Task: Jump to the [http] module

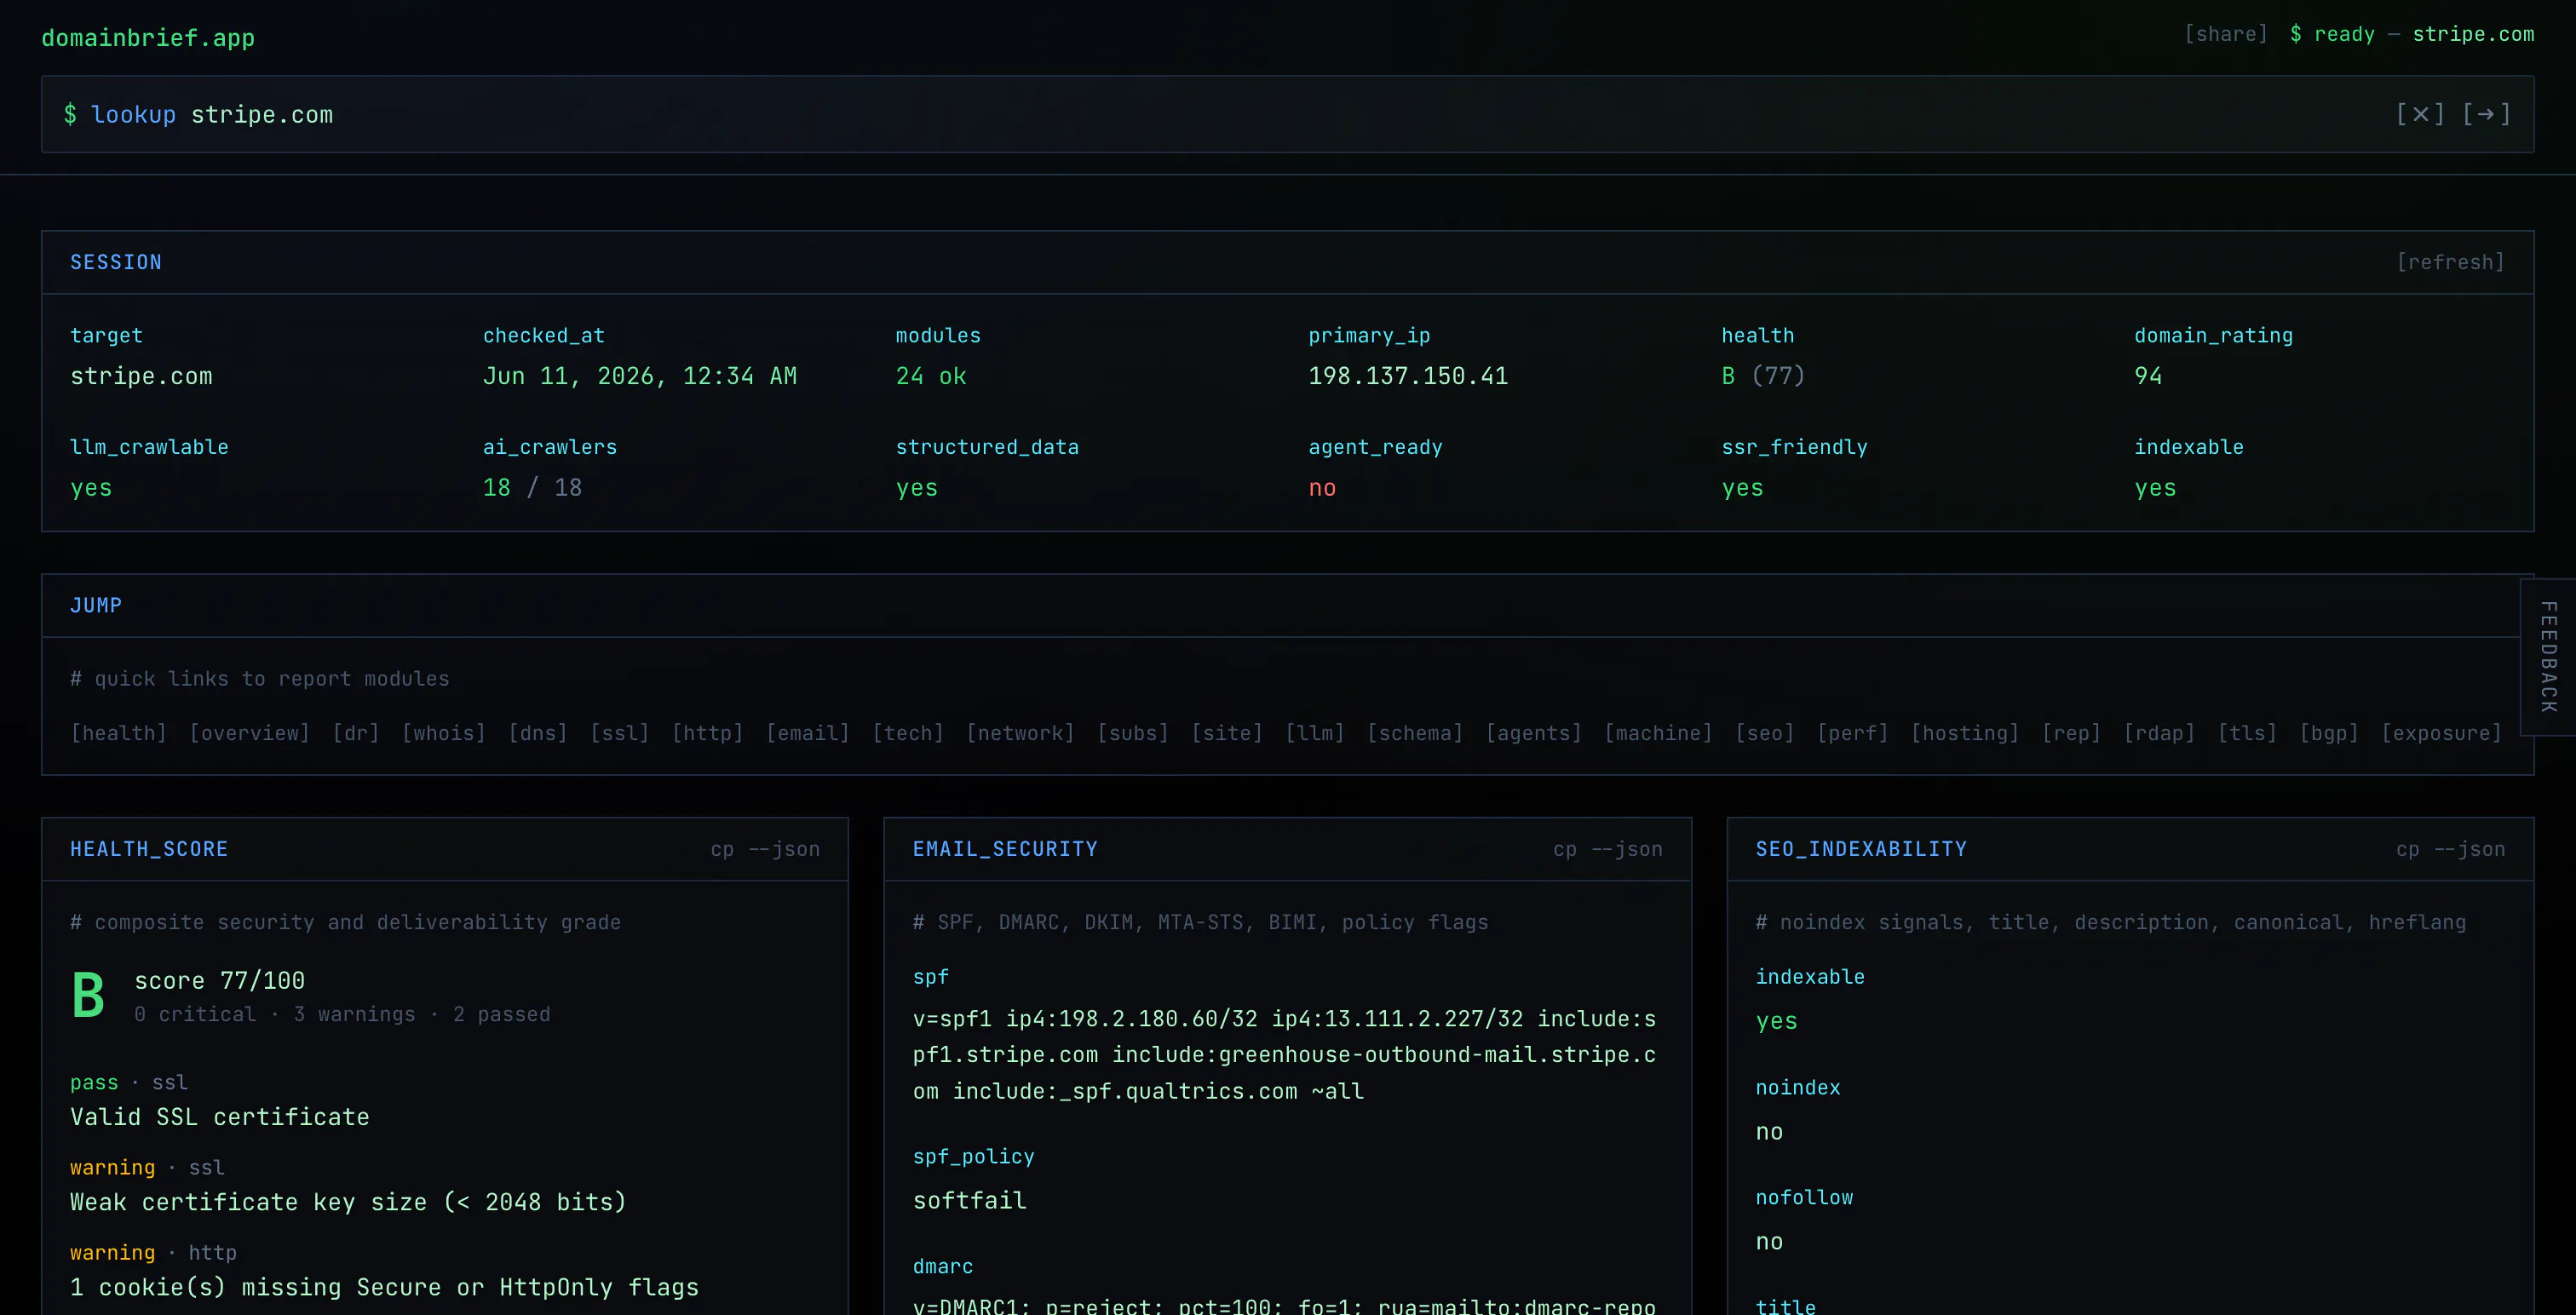Action: tap(708, 733)
